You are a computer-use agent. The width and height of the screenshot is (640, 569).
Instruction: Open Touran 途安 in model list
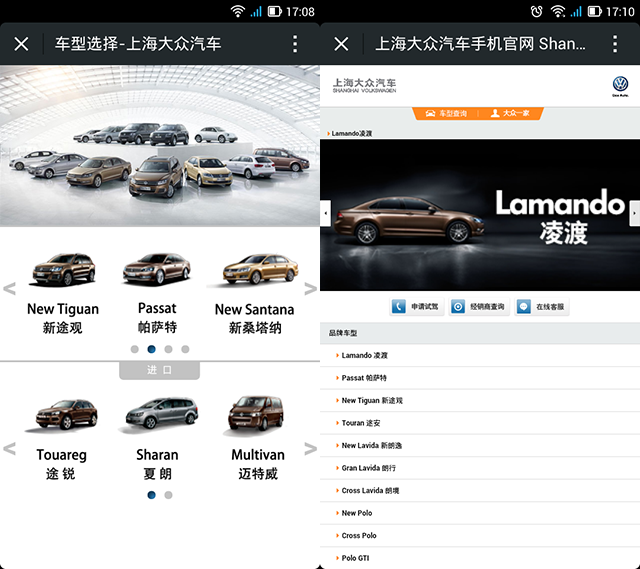coord(480,423)
